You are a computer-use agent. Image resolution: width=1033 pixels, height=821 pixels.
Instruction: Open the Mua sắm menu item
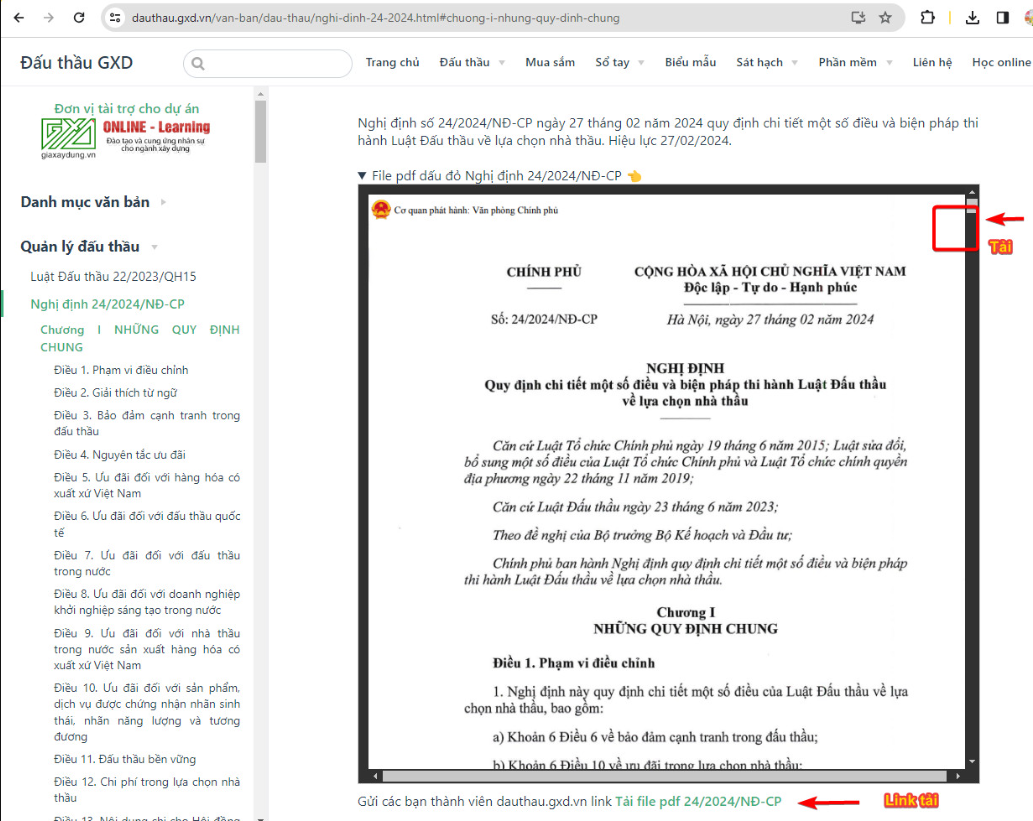550,62
